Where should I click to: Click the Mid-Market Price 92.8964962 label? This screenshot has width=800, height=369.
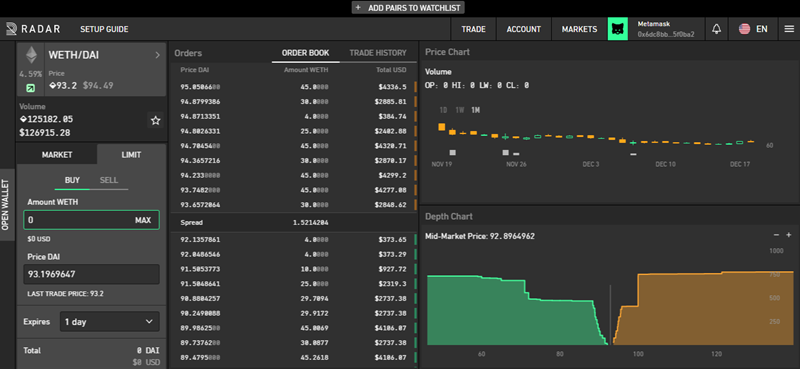point(480,236)
